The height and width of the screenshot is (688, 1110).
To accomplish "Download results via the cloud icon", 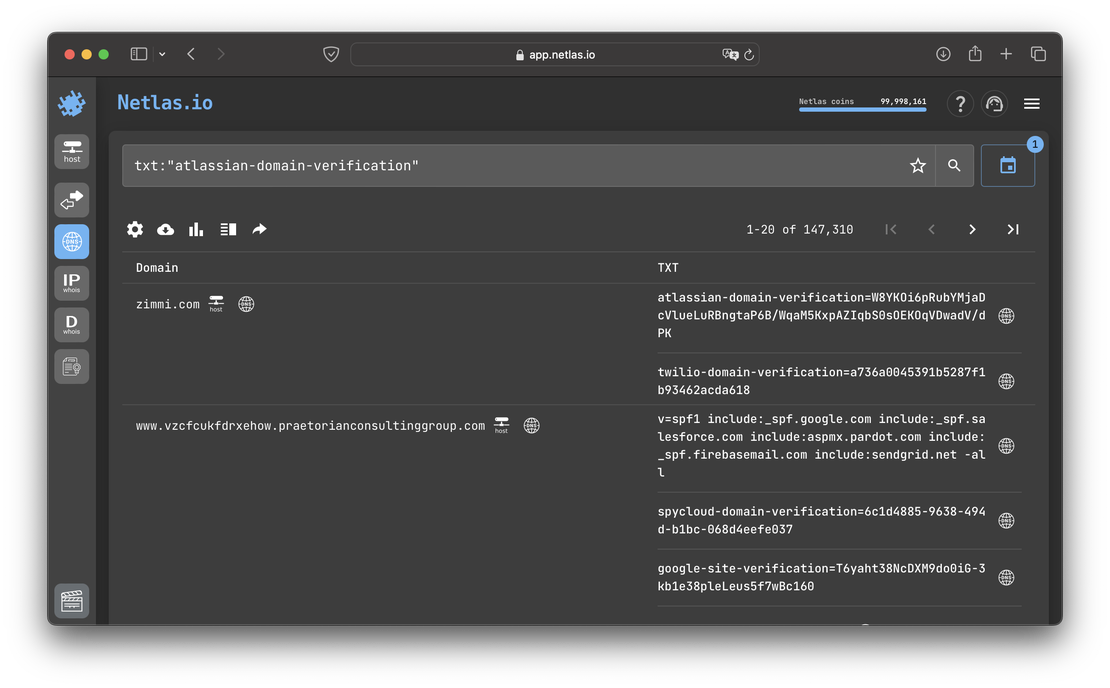I will click(x=165, y=229).
